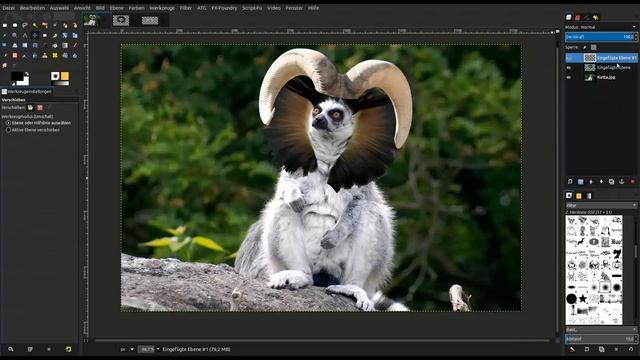Switch to the Channels tab

click(x=578, y=17)
